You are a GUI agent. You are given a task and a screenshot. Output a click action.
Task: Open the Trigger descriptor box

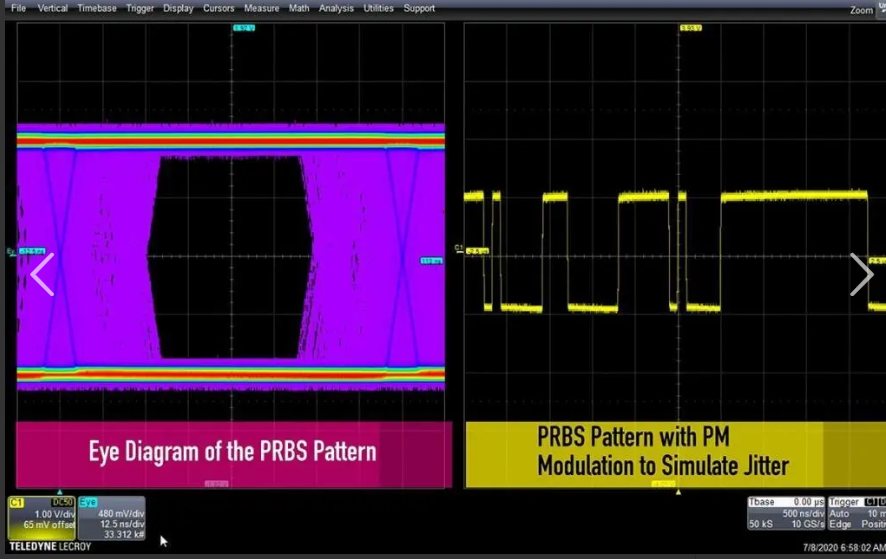click(856, 513)
